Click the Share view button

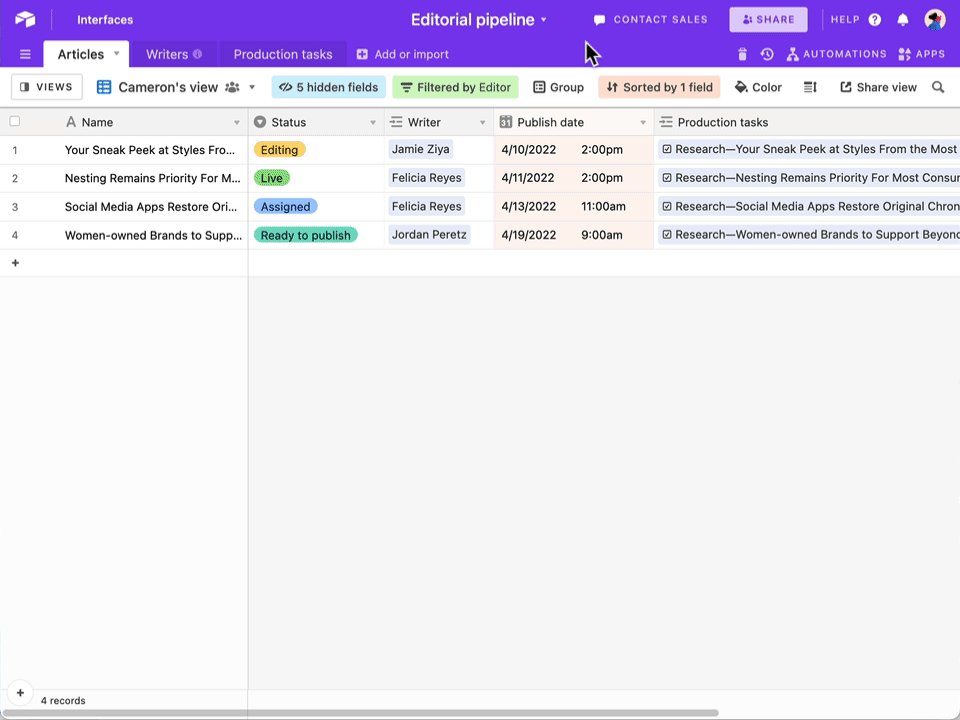point(878,87)
